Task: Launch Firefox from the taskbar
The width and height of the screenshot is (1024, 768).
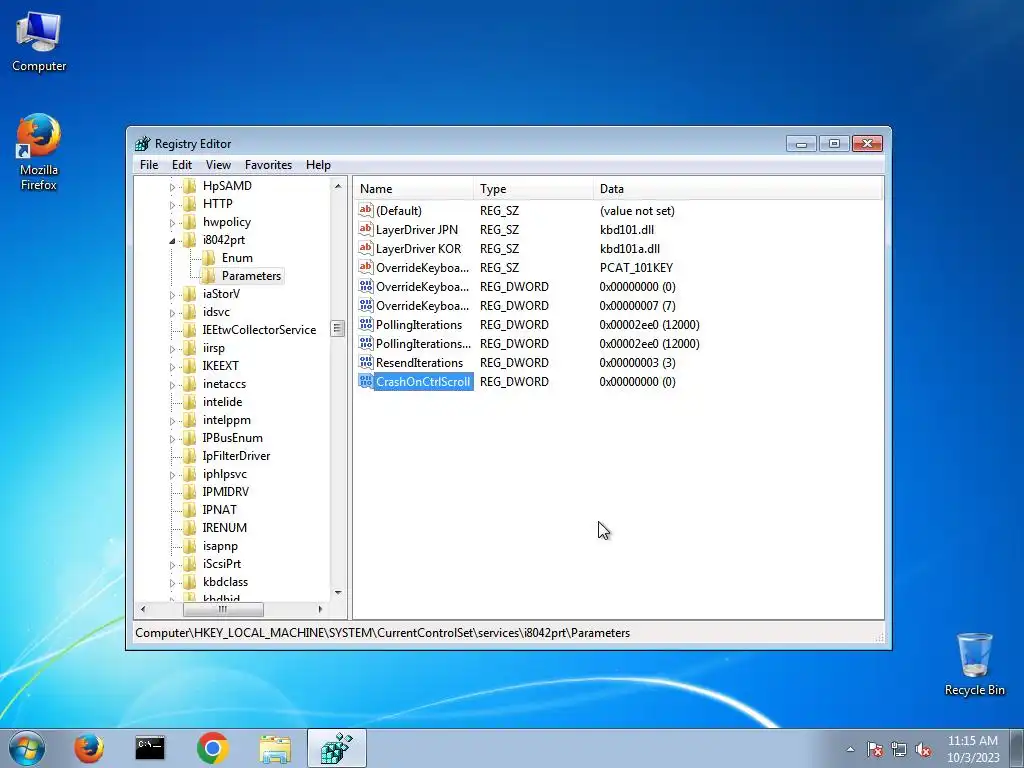Action: (89, 748)
